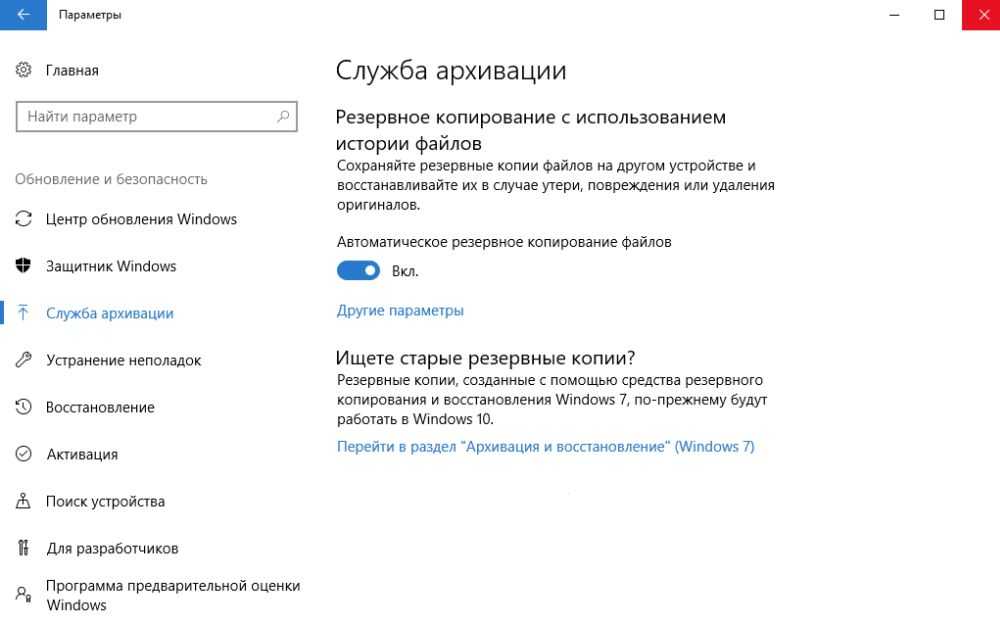Turn off automatic file backup toggle
The width and height of the screenshot is (1000, 624).
tap(359, 271)
